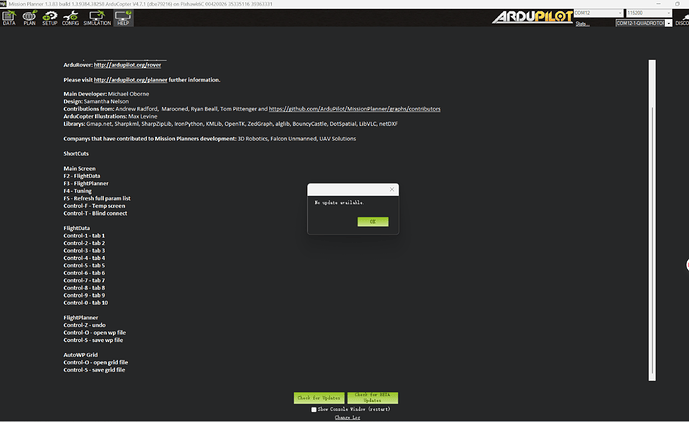The image size is (689, 422).
Task: Click the 'ShortCuts' heading
Action: 76,154
